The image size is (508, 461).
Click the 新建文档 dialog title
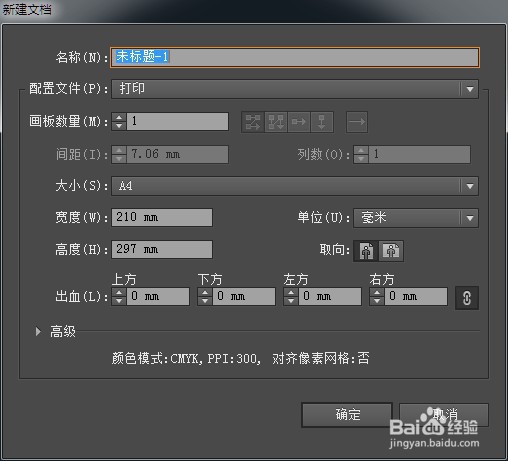tap(27, 9)
